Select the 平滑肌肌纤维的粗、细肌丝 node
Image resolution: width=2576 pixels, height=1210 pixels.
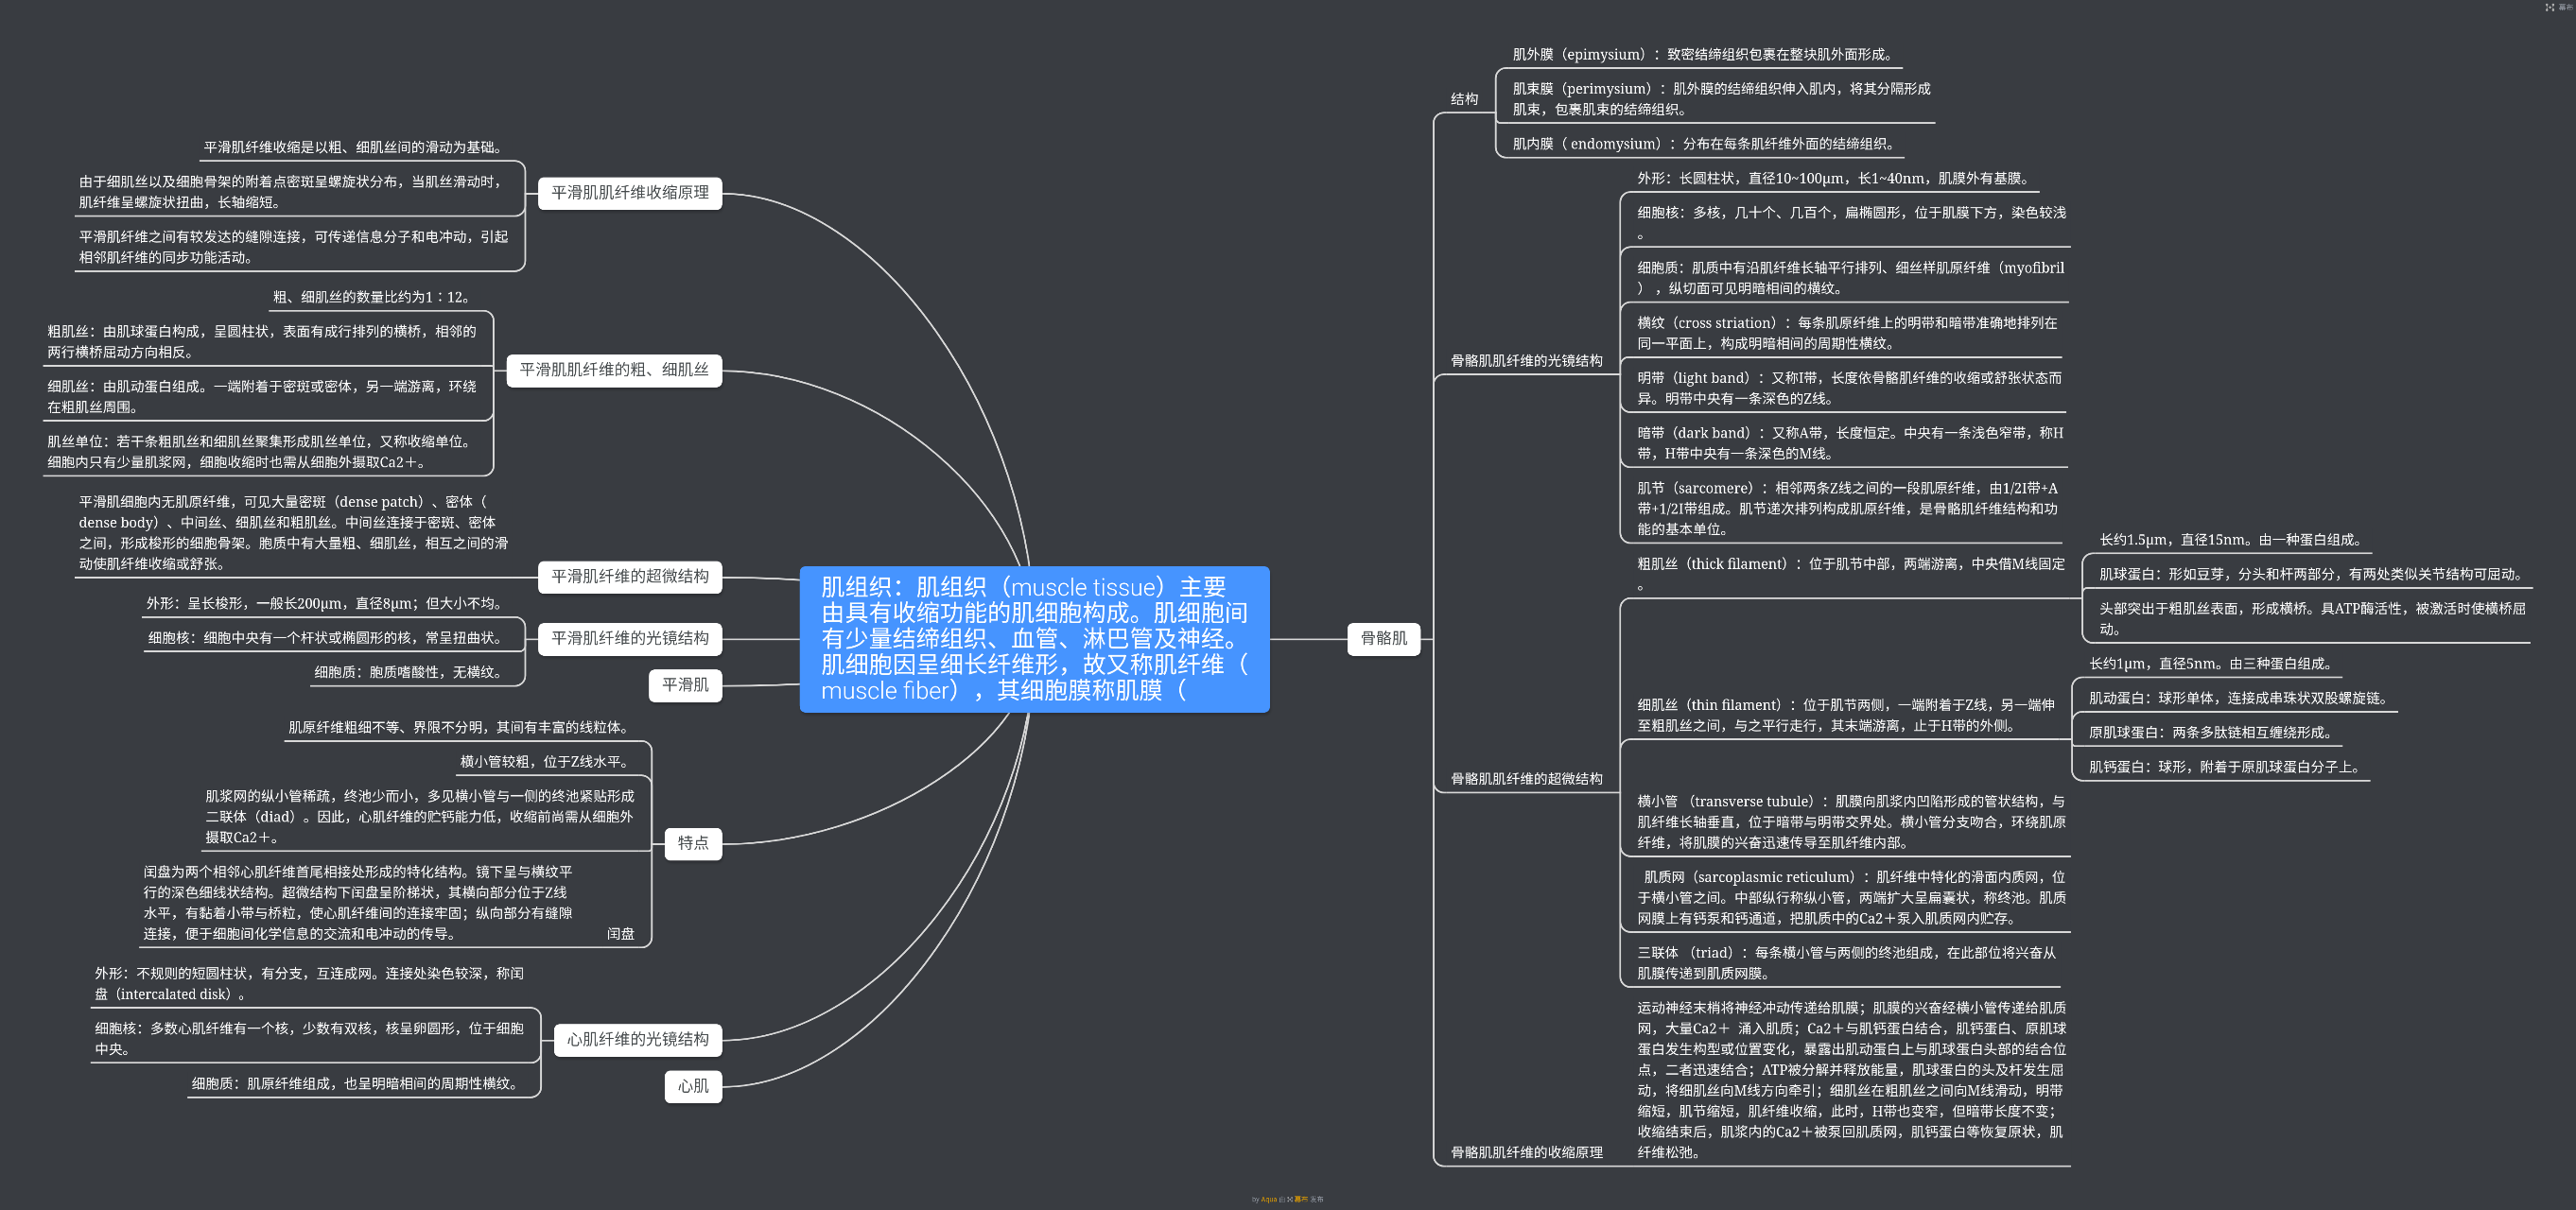tap(614, 370)
